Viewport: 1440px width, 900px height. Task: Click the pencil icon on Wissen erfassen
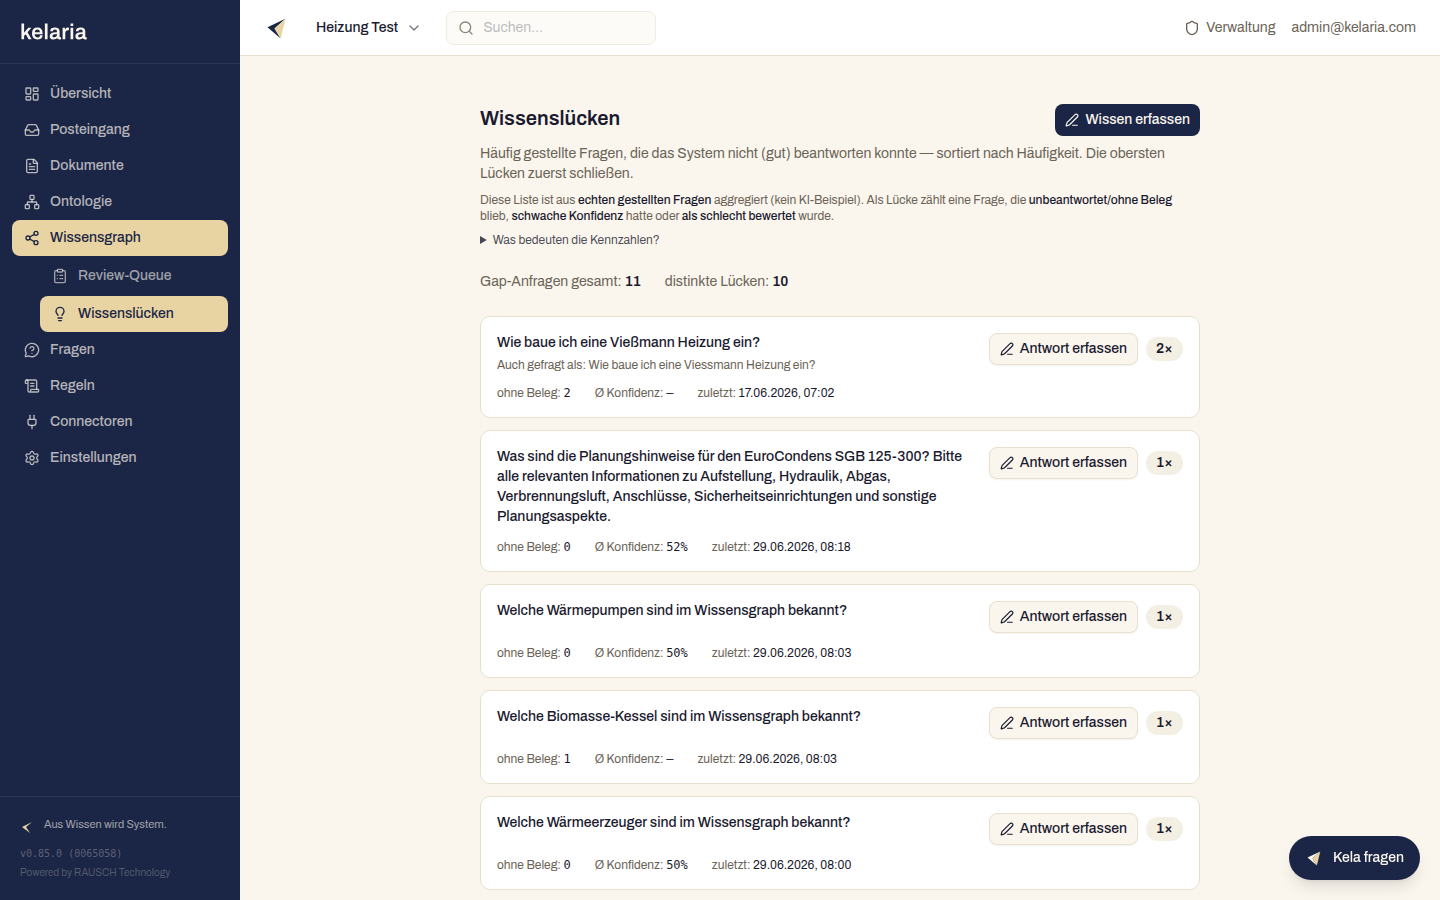1072,120
